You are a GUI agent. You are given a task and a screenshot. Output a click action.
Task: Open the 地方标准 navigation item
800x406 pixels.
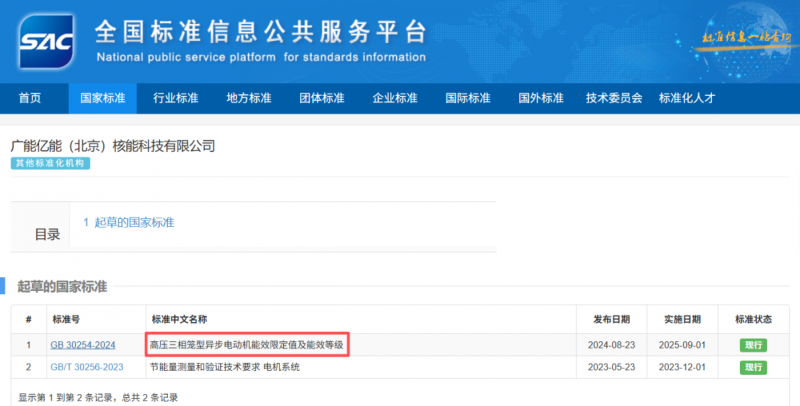(x=248, y=98)
